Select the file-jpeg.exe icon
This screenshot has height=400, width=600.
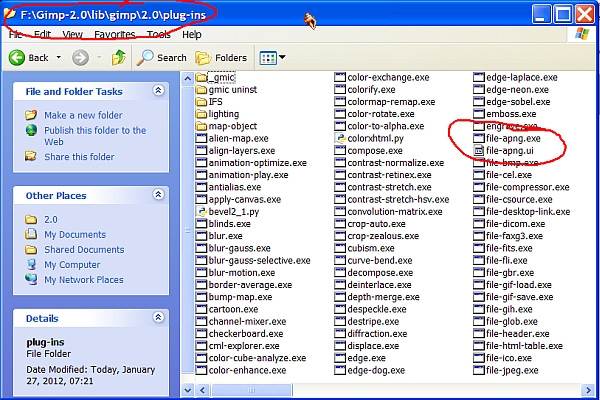click(479, 370)
